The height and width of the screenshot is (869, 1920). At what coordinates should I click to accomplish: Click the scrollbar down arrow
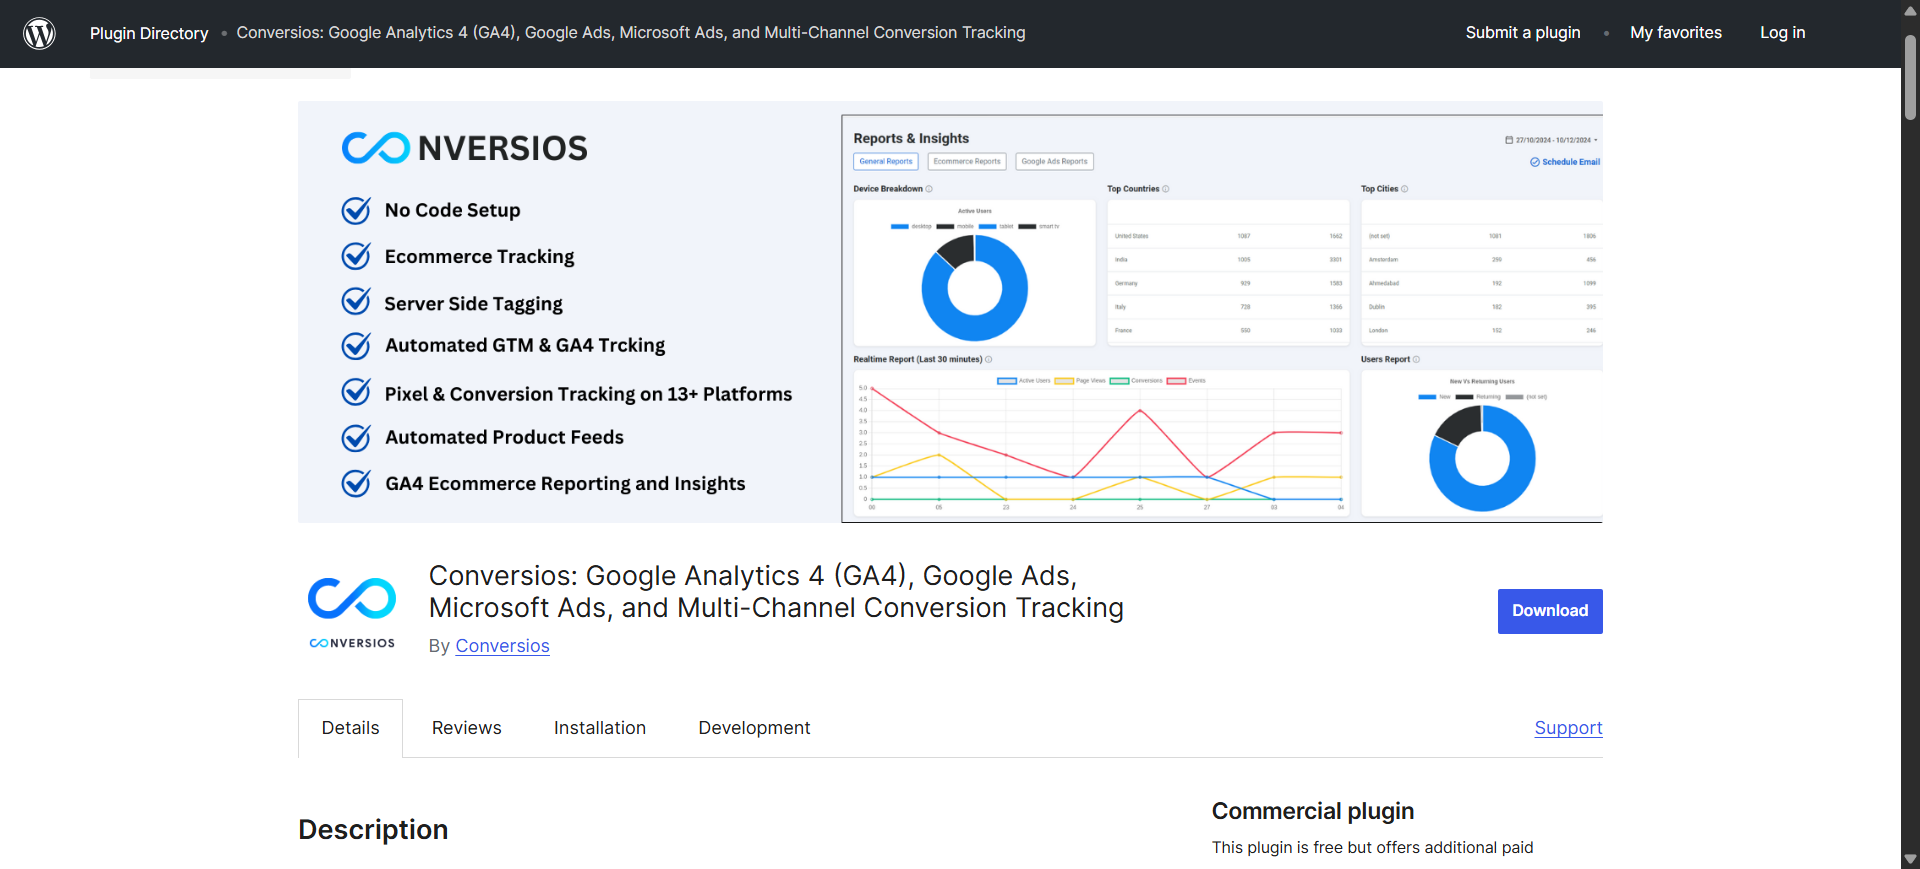pyautogui.click(x=1910, y=859)
